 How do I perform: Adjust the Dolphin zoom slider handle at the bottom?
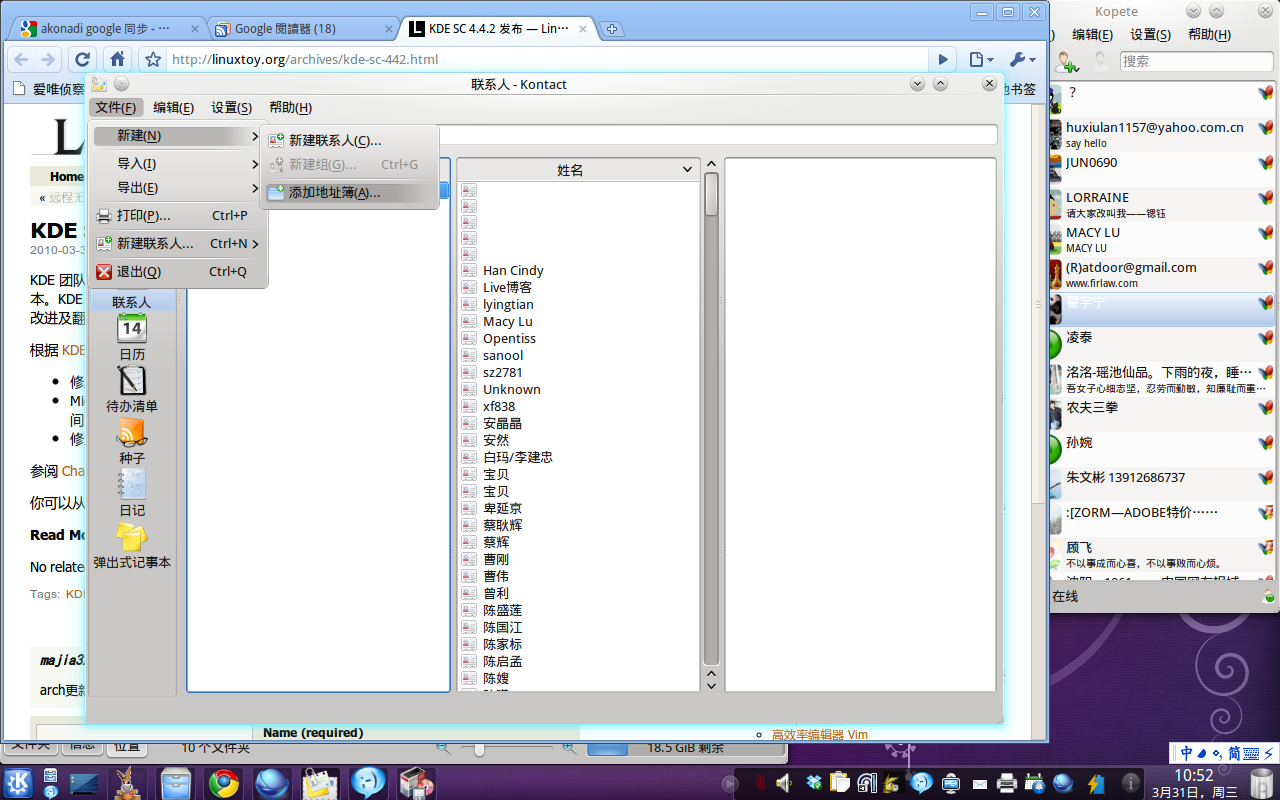point(480,748)
